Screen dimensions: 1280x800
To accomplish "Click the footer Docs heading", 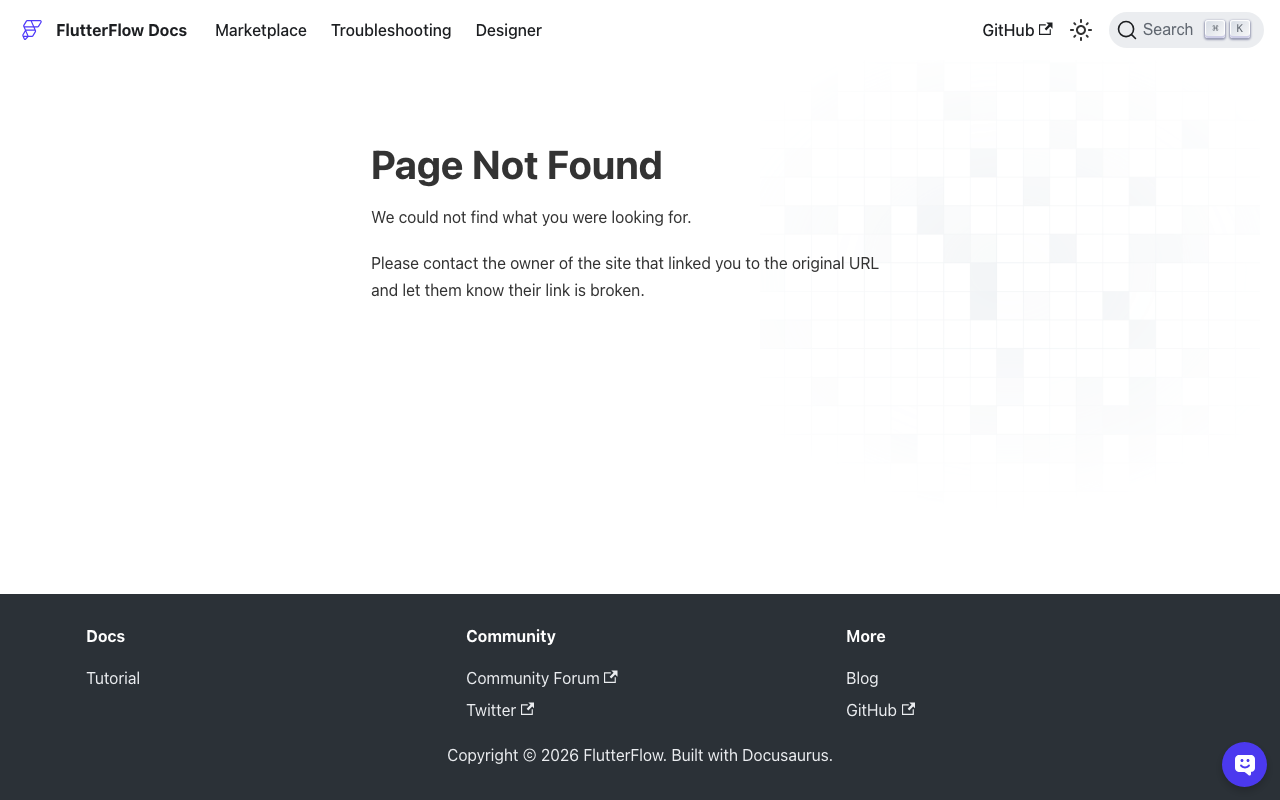I will coord(105,636).
